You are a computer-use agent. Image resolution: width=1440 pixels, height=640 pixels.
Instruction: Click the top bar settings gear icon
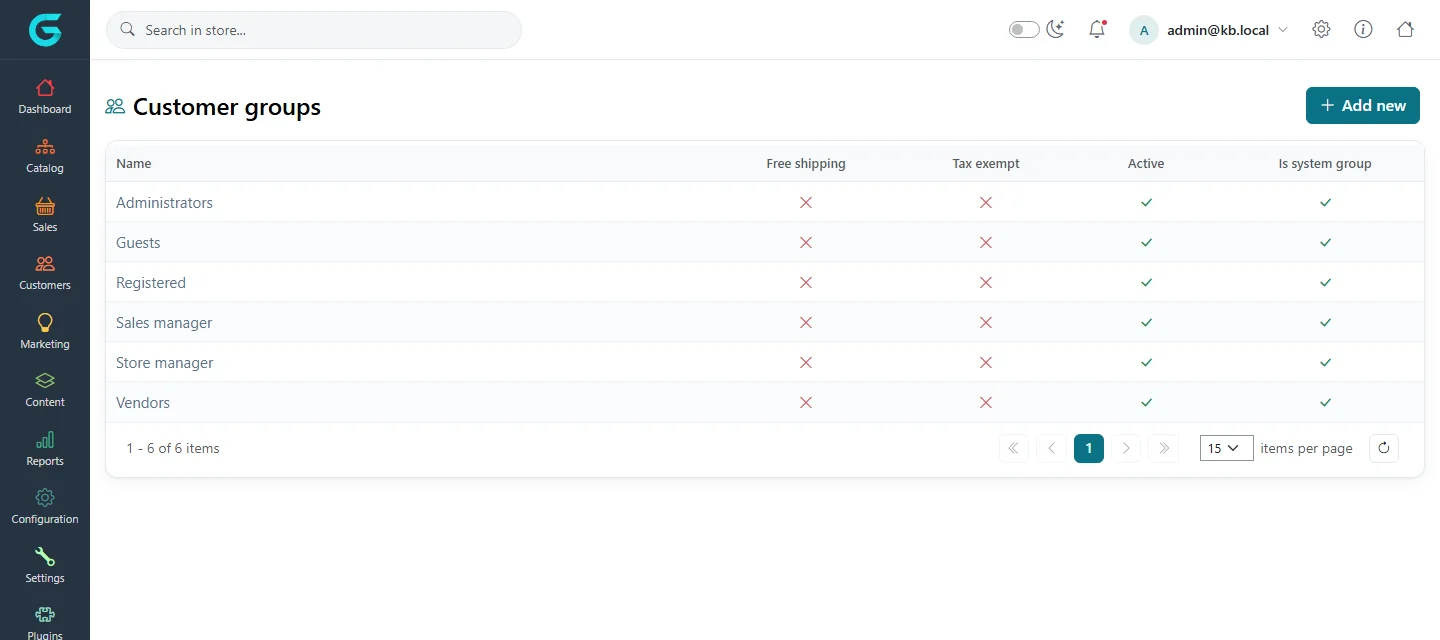[x=1321, y=30]
